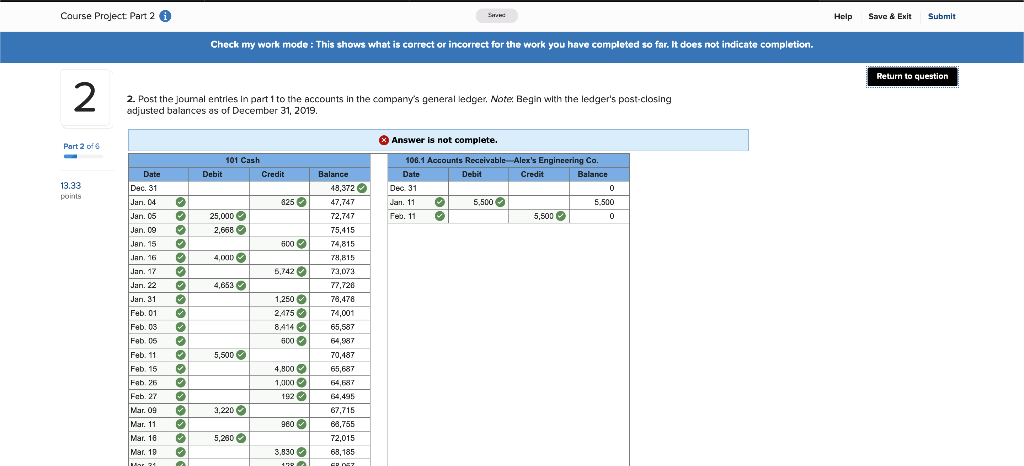Viewport: 1024px width, 466px height.
Task: Click the check icon beside Cash Mar. 09 date
Action: pyautogui.click(x=180, y=411)
